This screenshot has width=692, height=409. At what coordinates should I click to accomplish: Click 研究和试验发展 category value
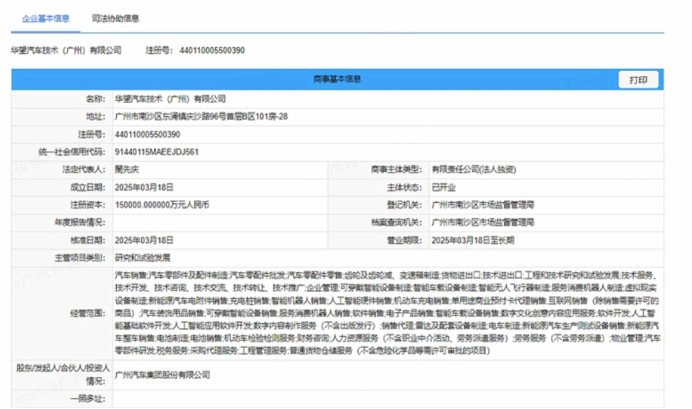[143, 258]
